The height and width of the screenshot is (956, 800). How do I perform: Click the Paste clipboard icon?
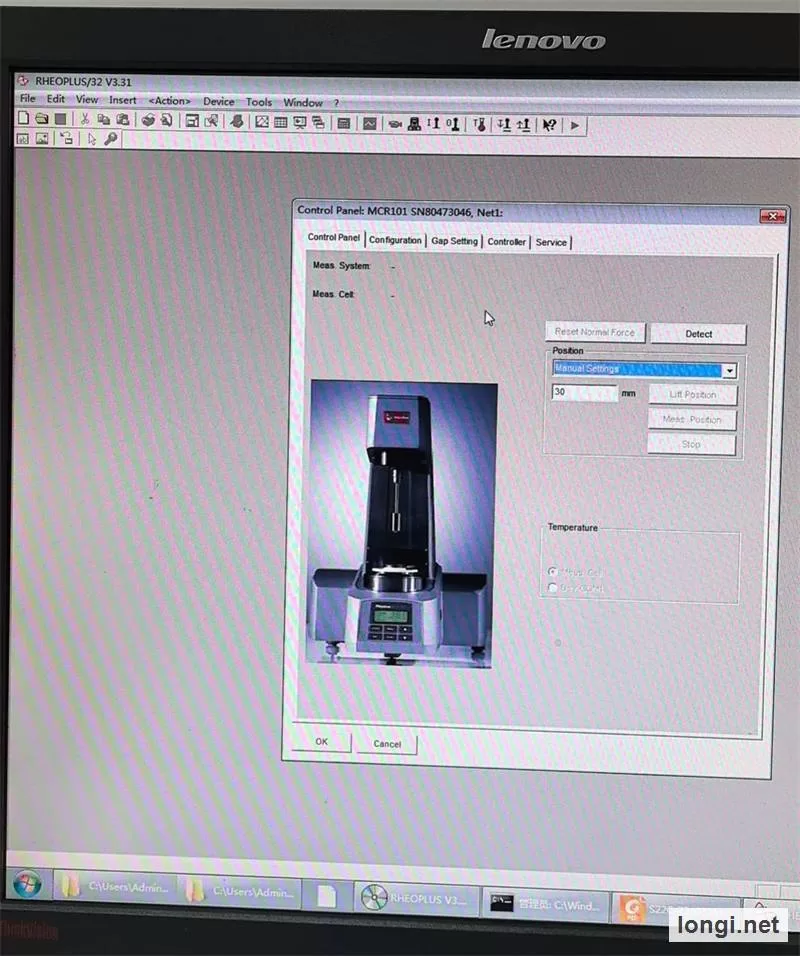(123, 120)
